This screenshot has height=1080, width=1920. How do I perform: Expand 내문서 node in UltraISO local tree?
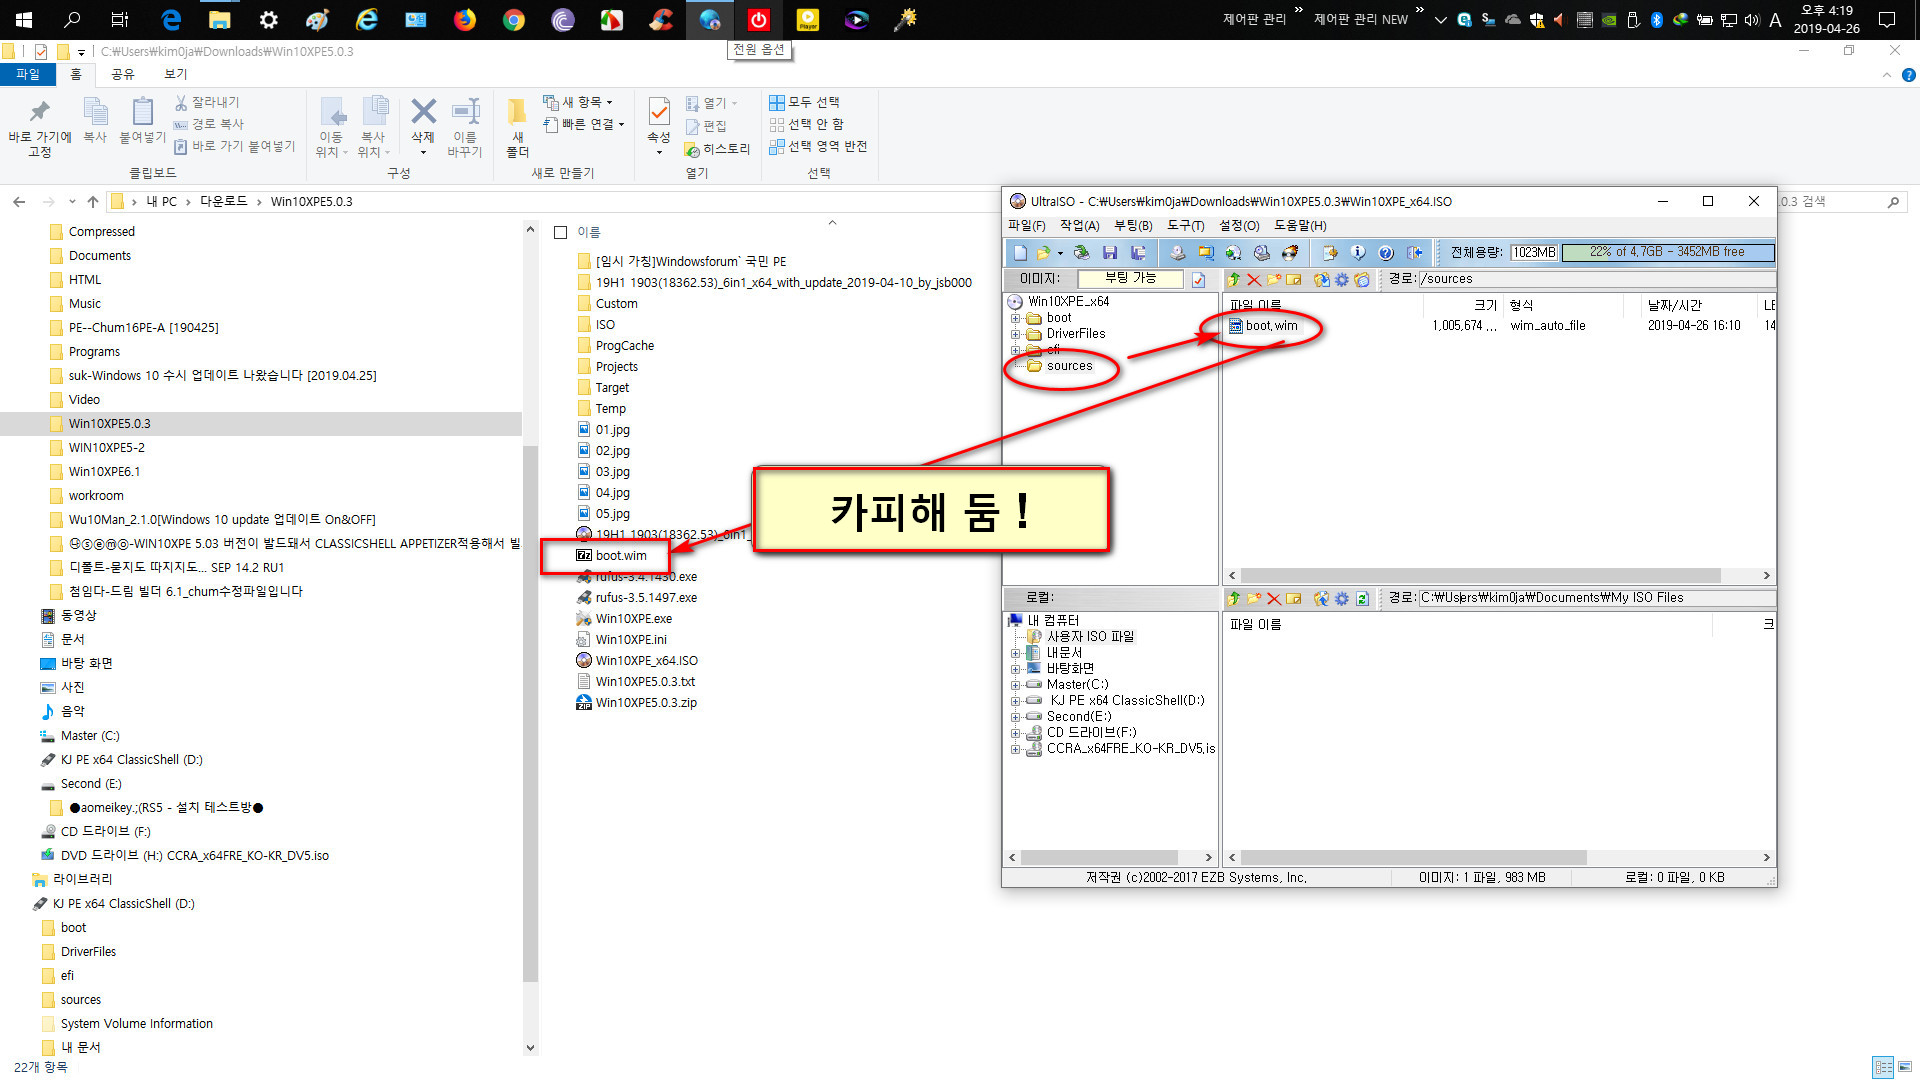[1015, 653]
